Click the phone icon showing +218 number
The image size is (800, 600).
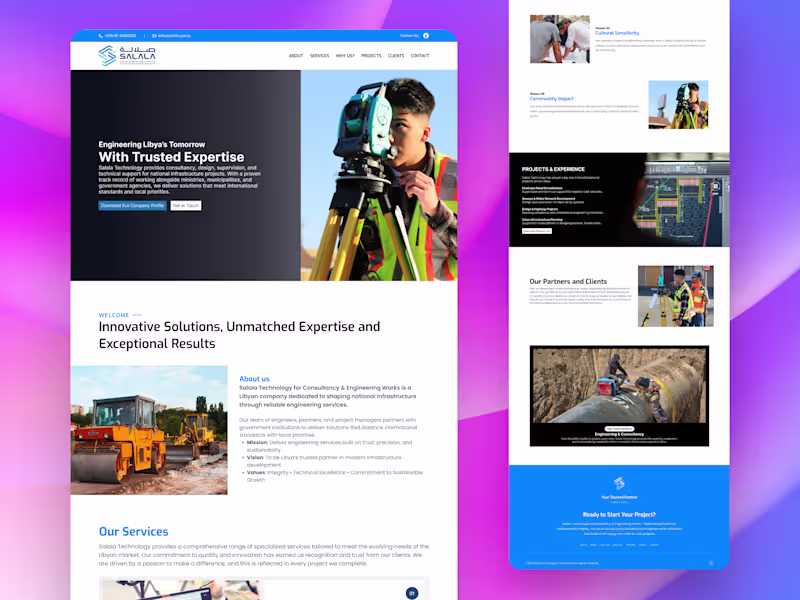tap(100, 35)
